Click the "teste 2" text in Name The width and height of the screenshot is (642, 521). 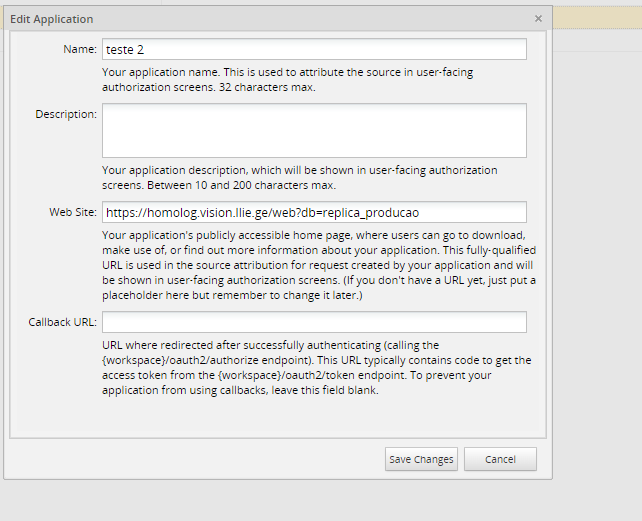125,49
